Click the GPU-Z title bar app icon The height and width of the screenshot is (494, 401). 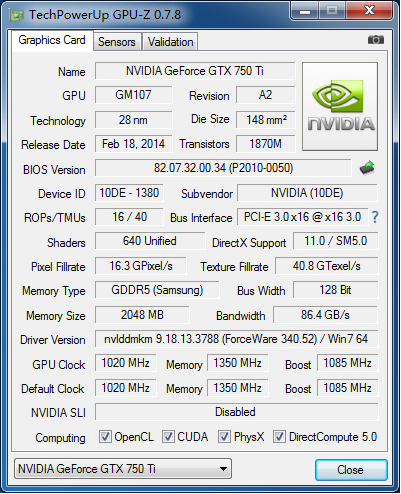coord(17,15)
